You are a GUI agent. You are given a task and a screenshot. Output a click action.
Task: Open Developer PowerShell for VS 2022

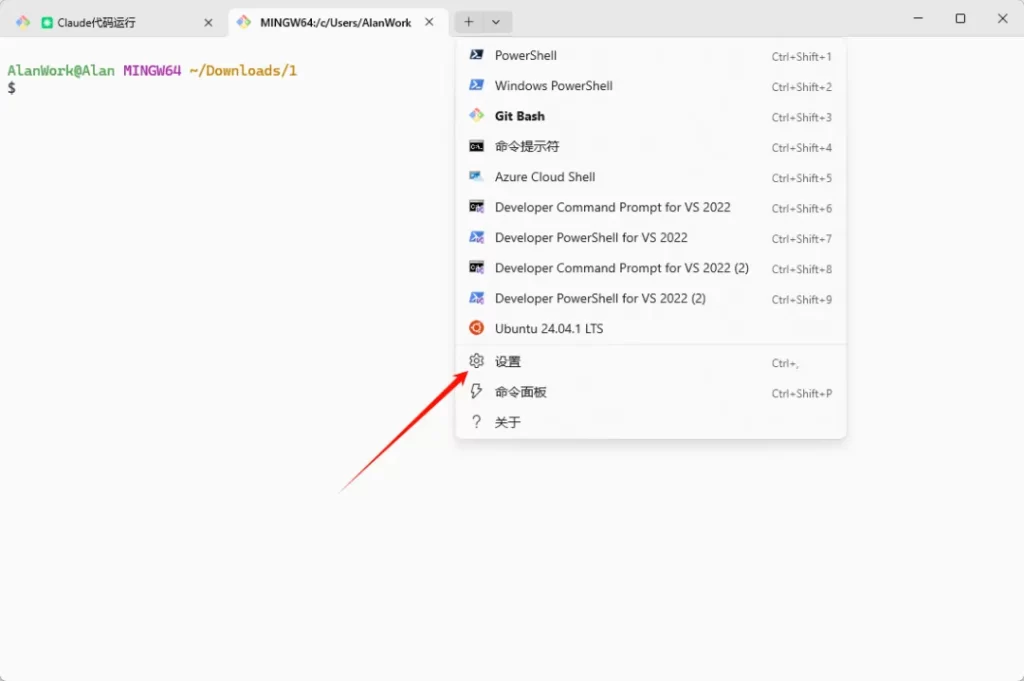click(x=650, y=238)
